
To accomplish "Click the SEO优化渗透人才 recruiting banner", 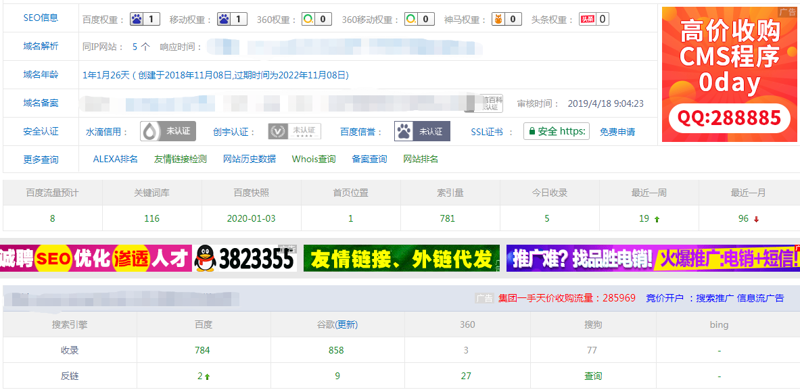I will [96, 258].
